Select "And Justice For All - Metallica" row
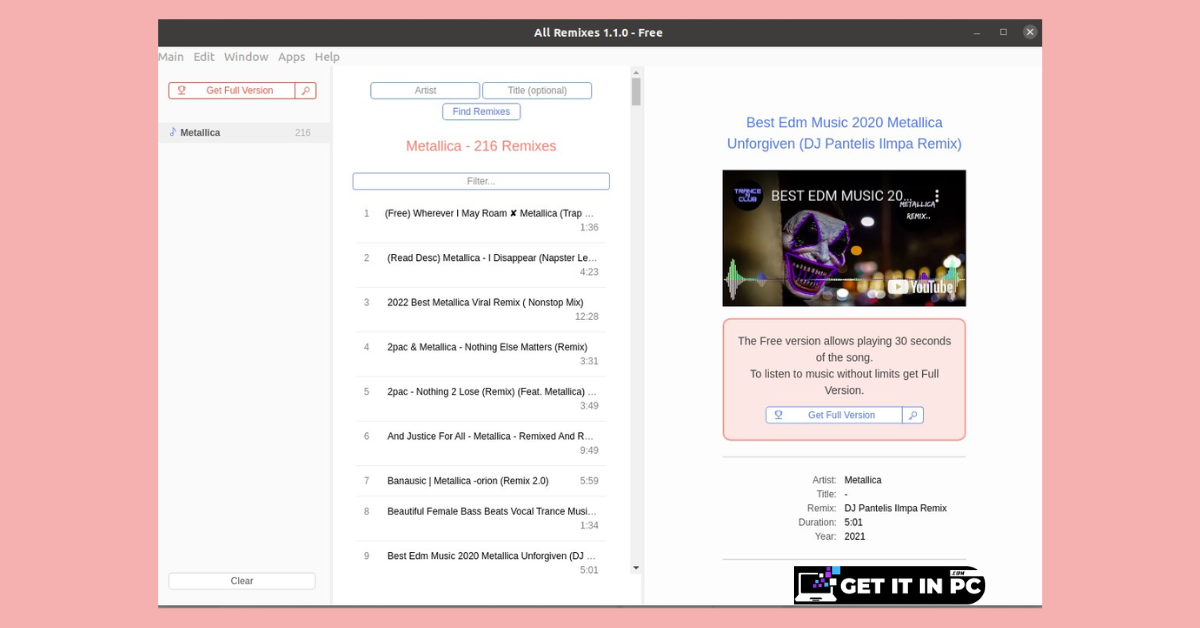The width and height of the screenshot is (1200, 628). click(481, 443)
